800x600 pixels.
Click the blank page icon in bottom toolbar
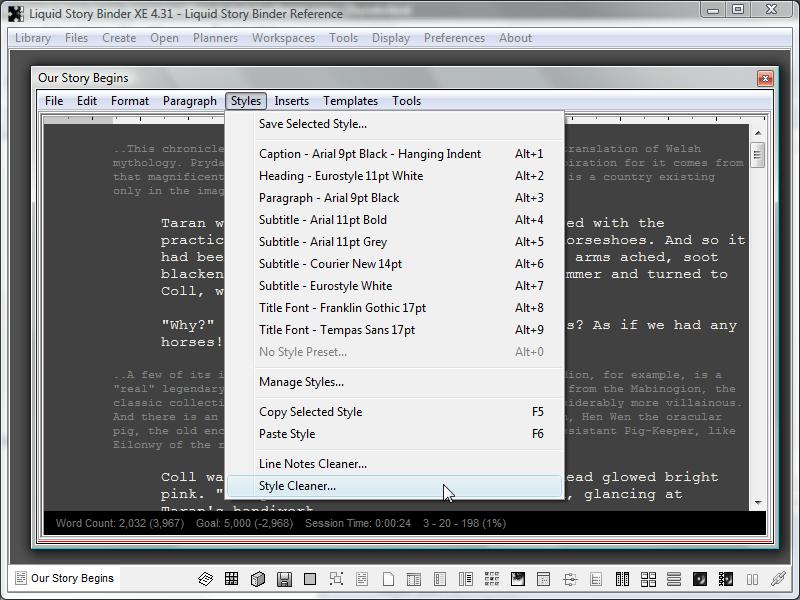click(x=388, y=579)
